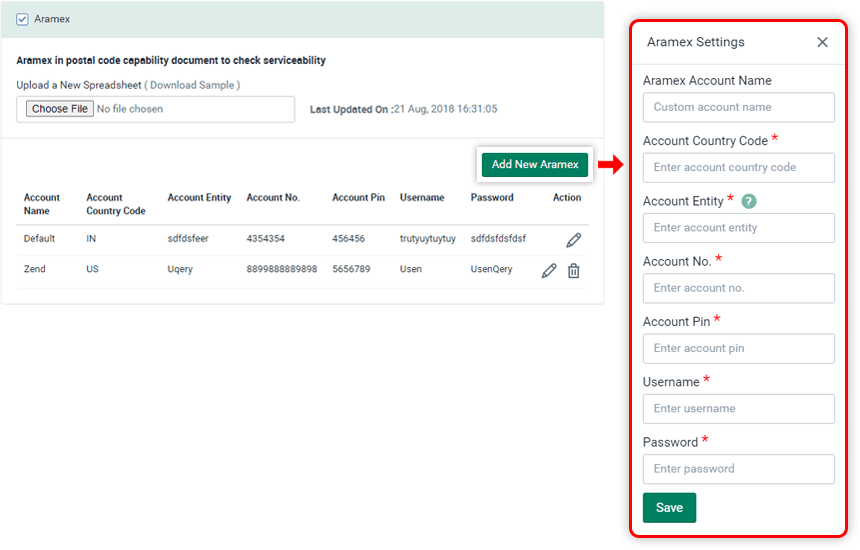This screenshot has height=550, width=860.
Task: Click the 'Account No.' column header
Action: click(273, 197)
